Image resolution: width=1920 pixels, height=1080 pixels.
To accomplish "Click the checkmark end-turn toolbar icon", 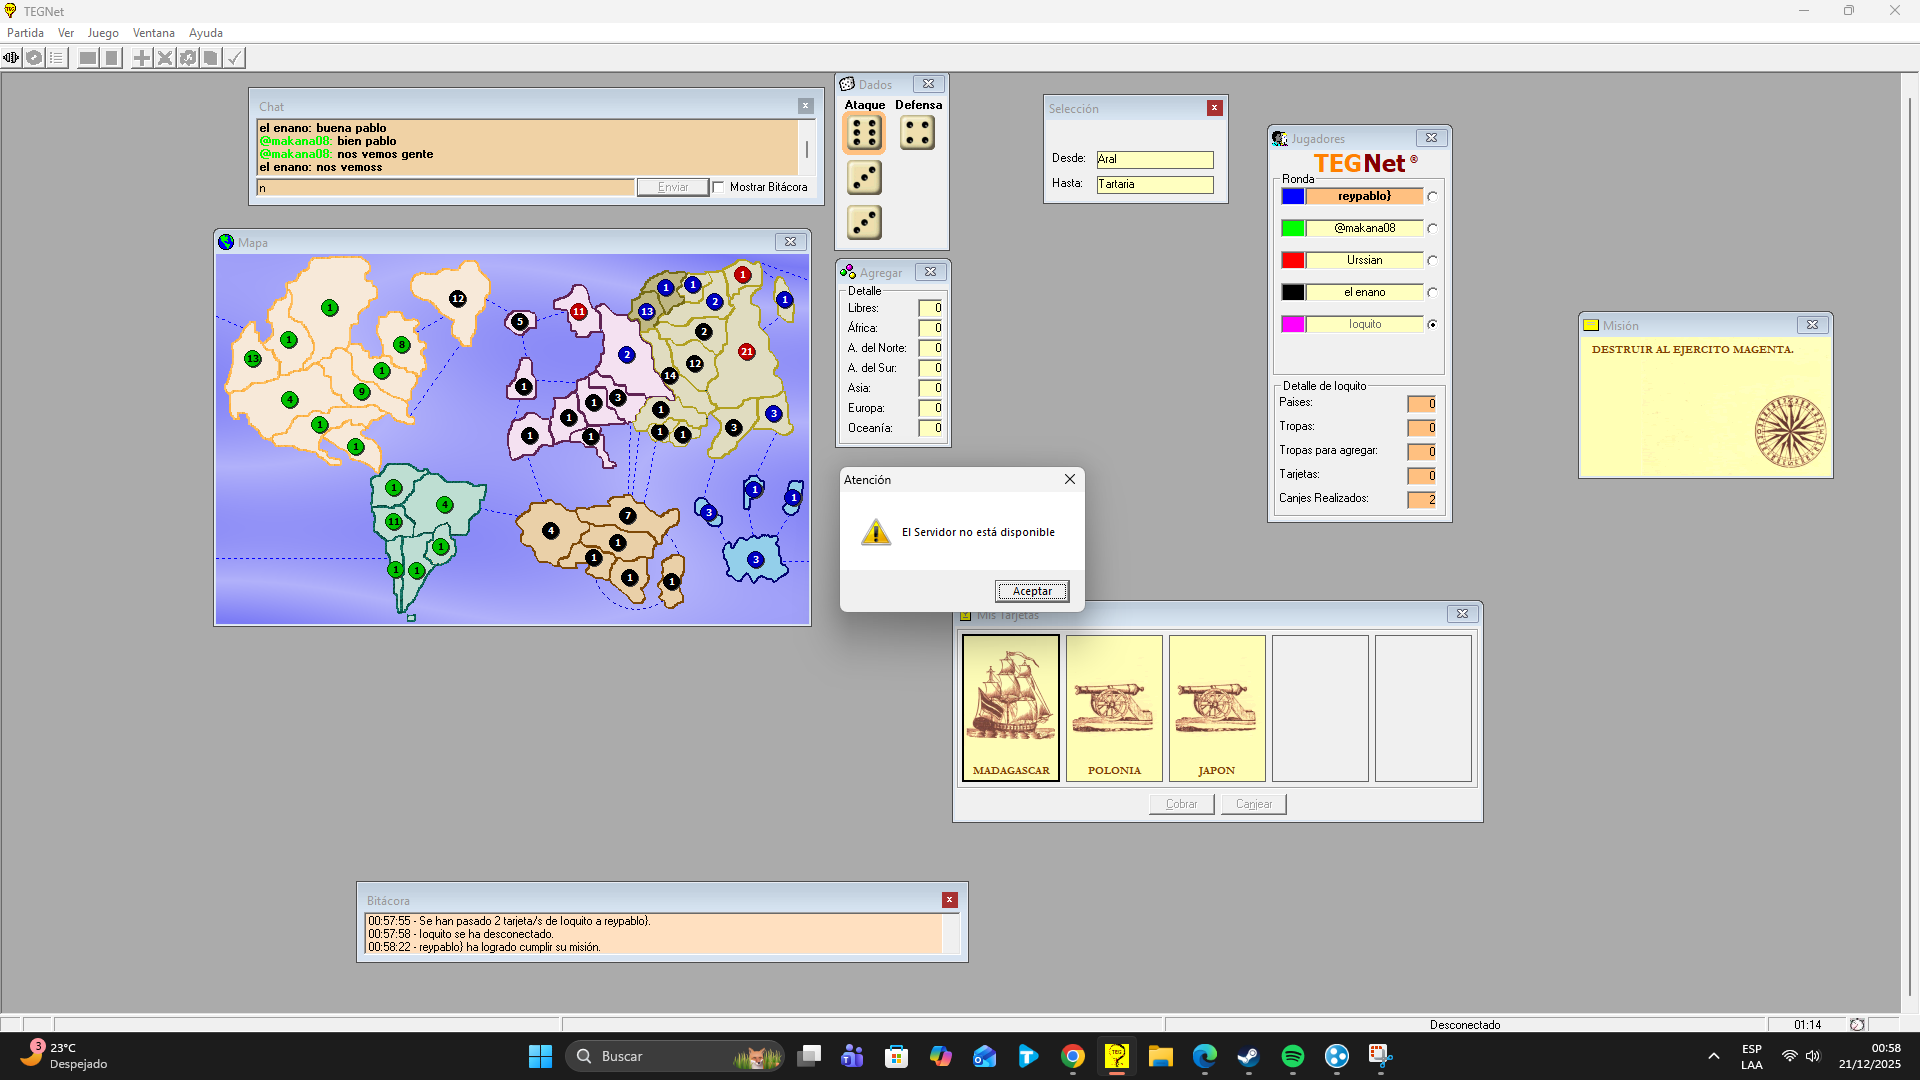I will 234,58.
